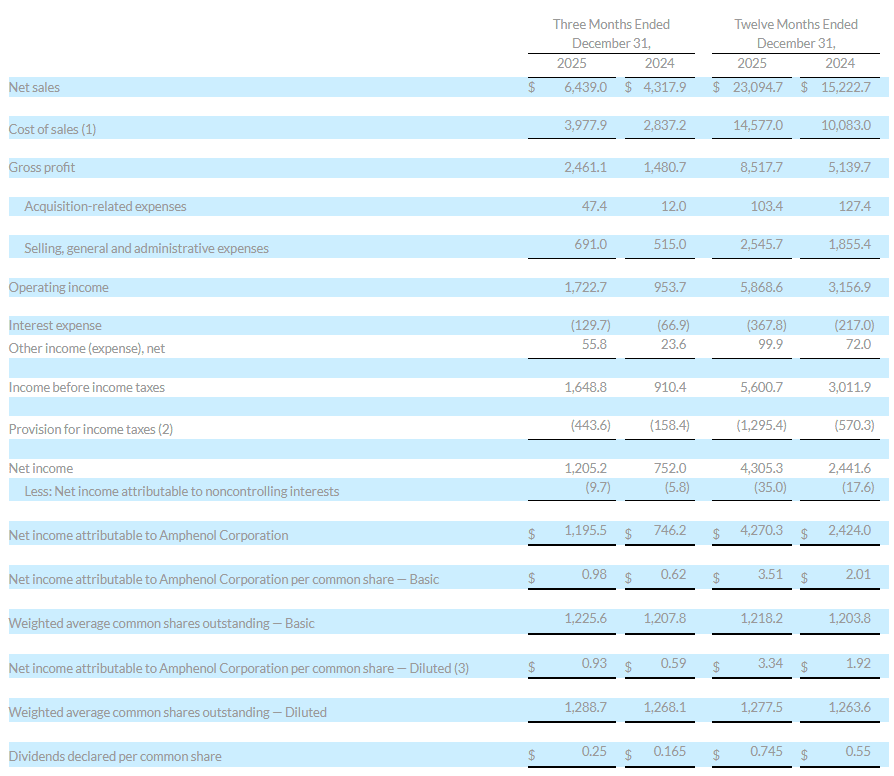Select the "Dividends declared per common share" label
Image resolution: width=894 pixels, height=776 pixels.
pyautogui.click(x=115, y=756)
